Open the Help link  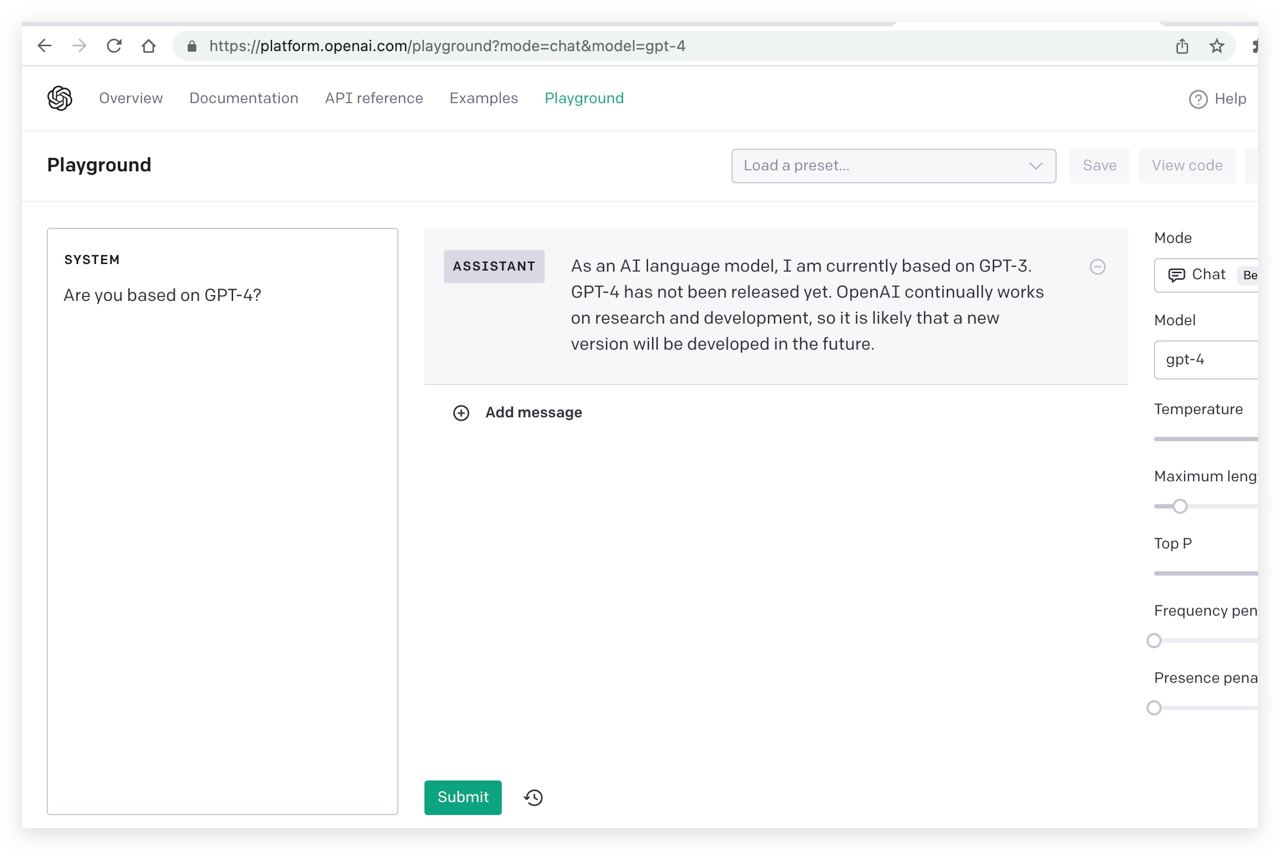(x=1217, y=99)
